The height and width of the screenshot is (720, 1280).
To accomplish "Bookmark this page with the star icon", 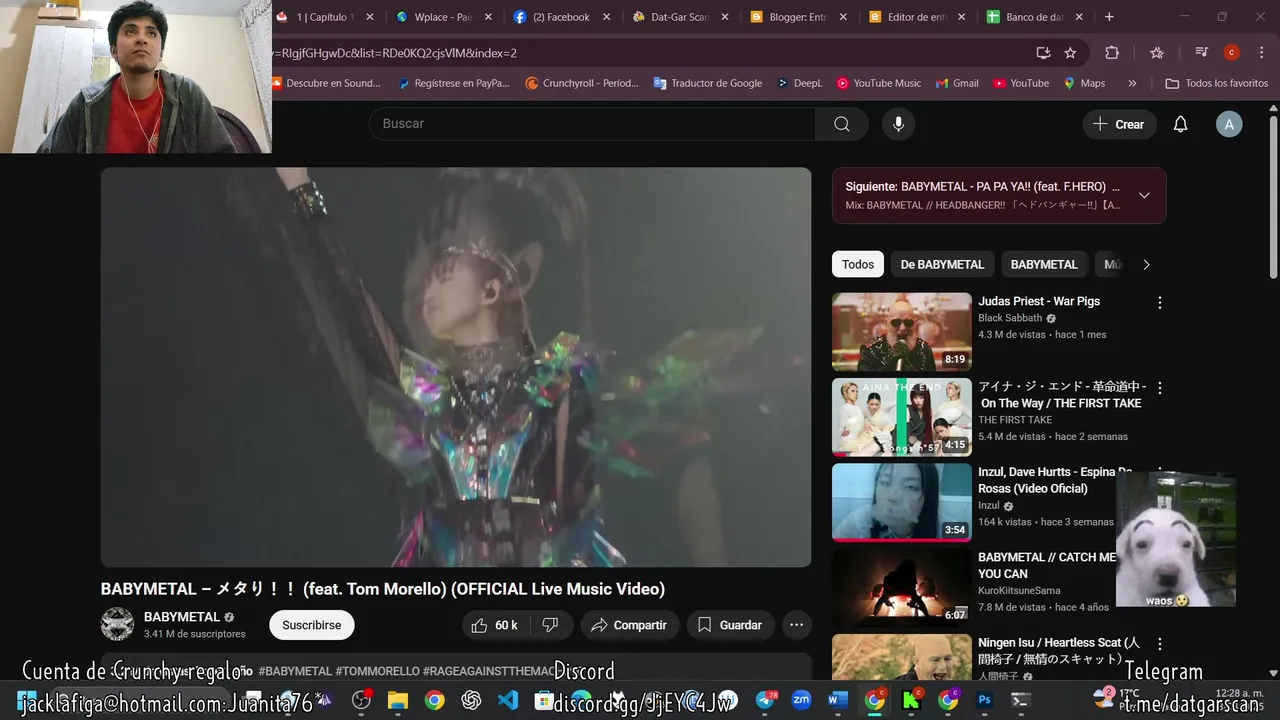I will click(x=1070, y=53).
